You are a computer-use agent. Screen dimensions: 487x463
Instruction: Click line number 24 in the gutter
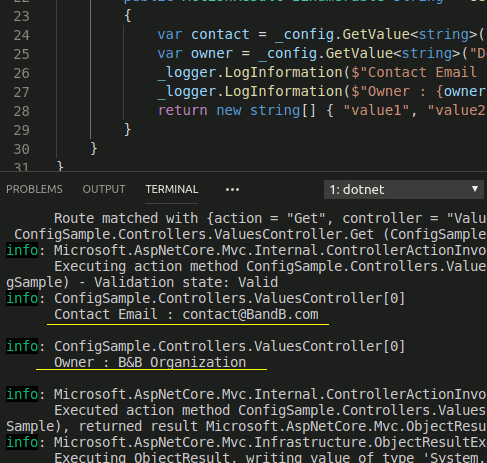pyautogui.click(x=22, y=35)
